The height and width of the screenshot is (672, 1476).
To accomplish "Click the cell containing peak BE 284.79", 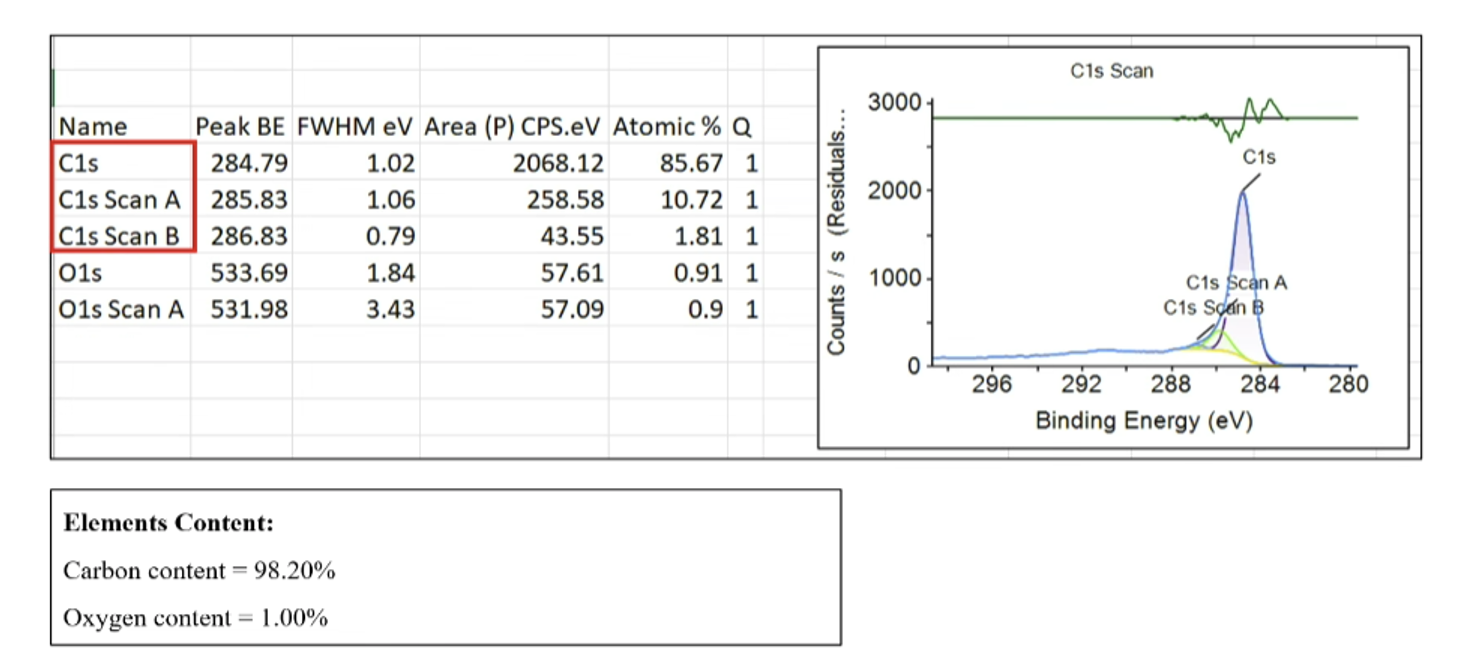I will [248, 163].
